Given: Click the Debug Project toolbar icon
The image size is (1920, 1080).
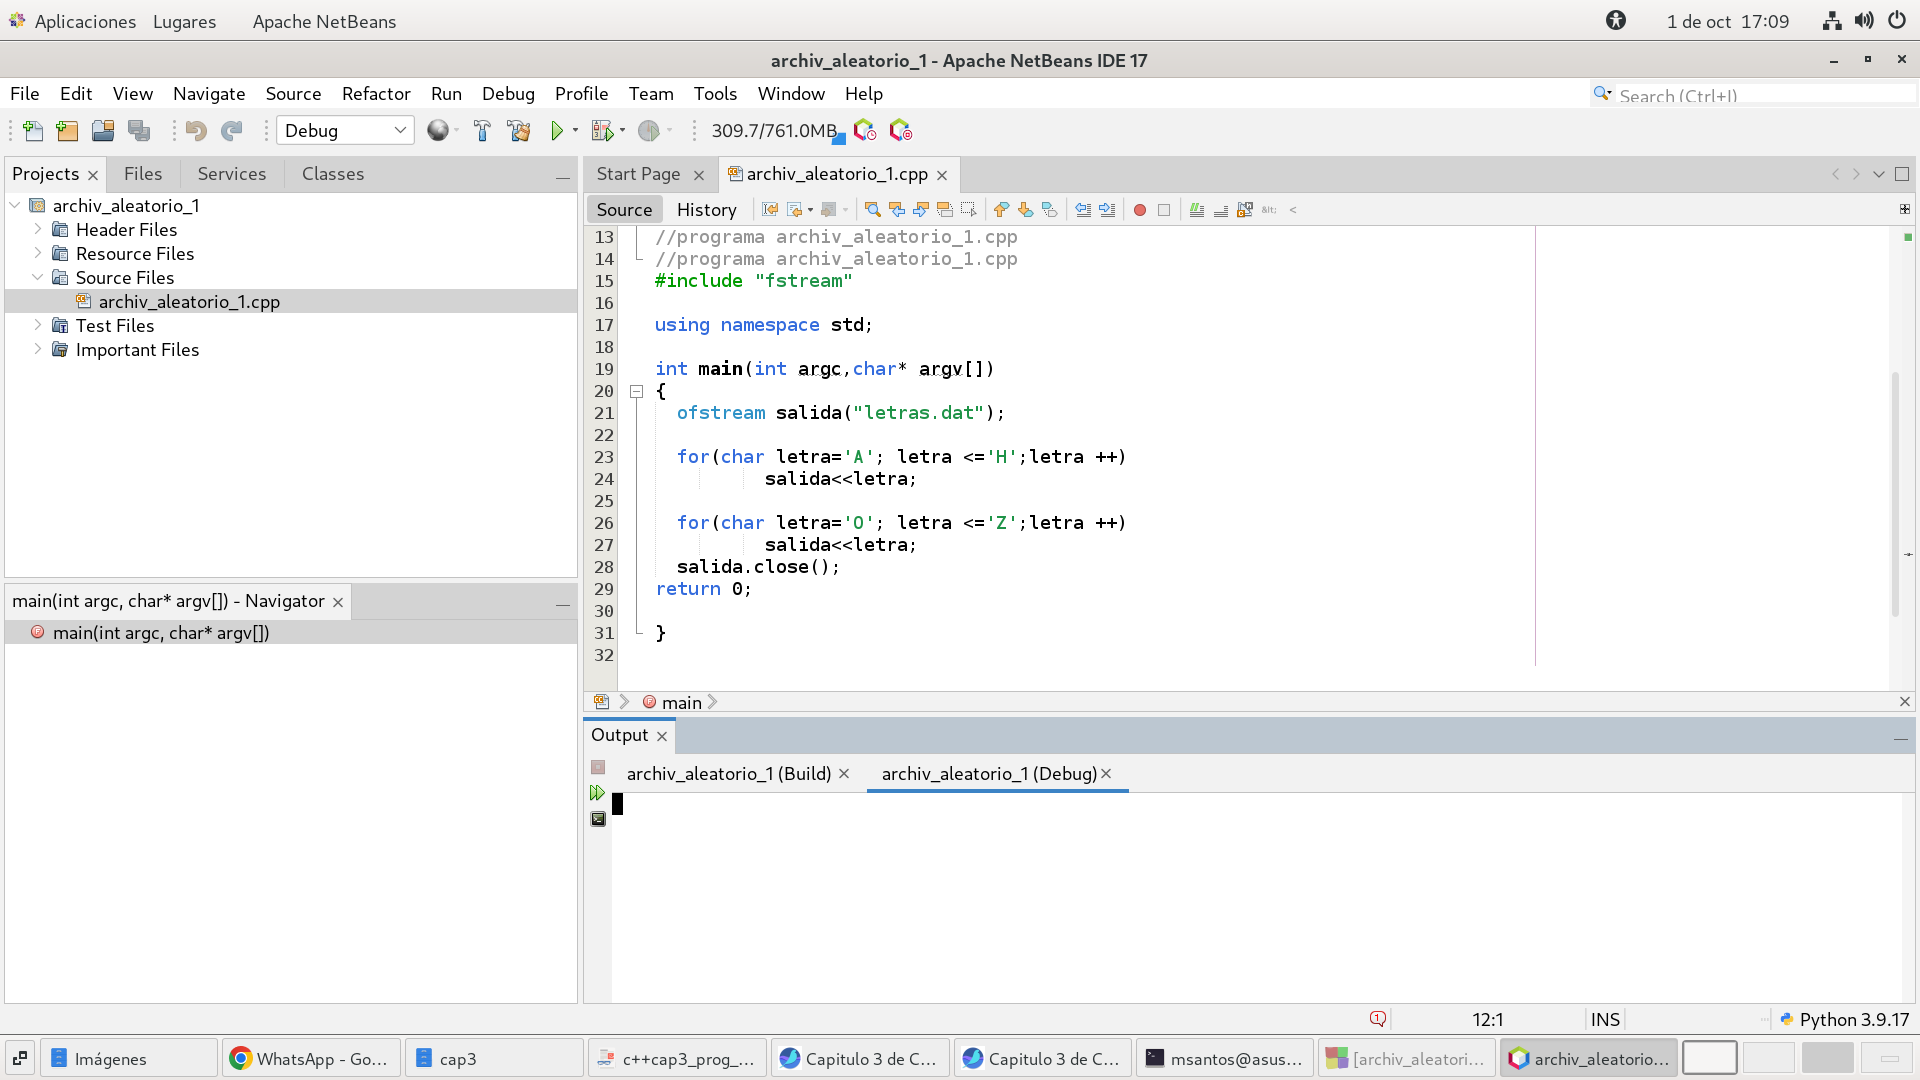Looking at the screenshot, I should (602, 131).
